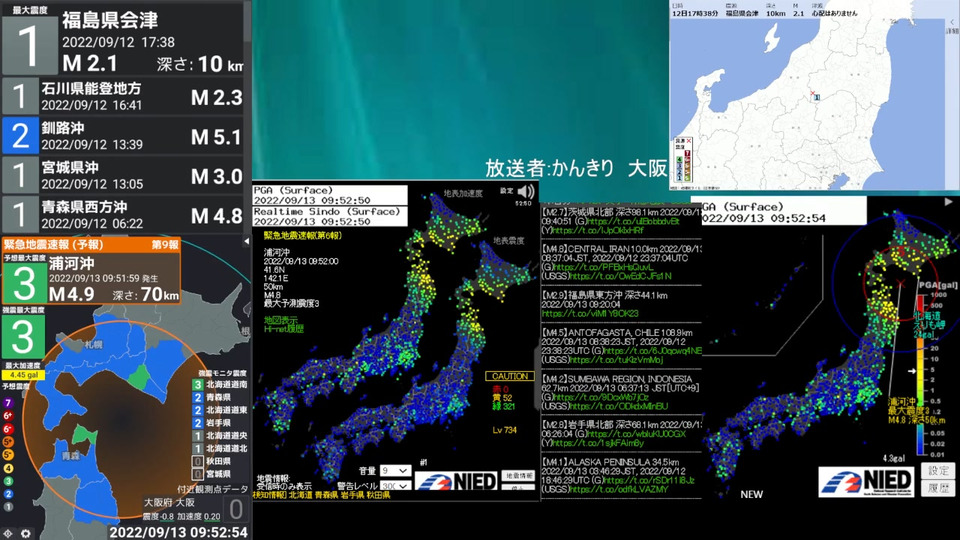Select the 福島県会津 M2.1 earthquake entry
Image resolution: width=960 pixels, height=540 pixels.
[x=123, y=38]
